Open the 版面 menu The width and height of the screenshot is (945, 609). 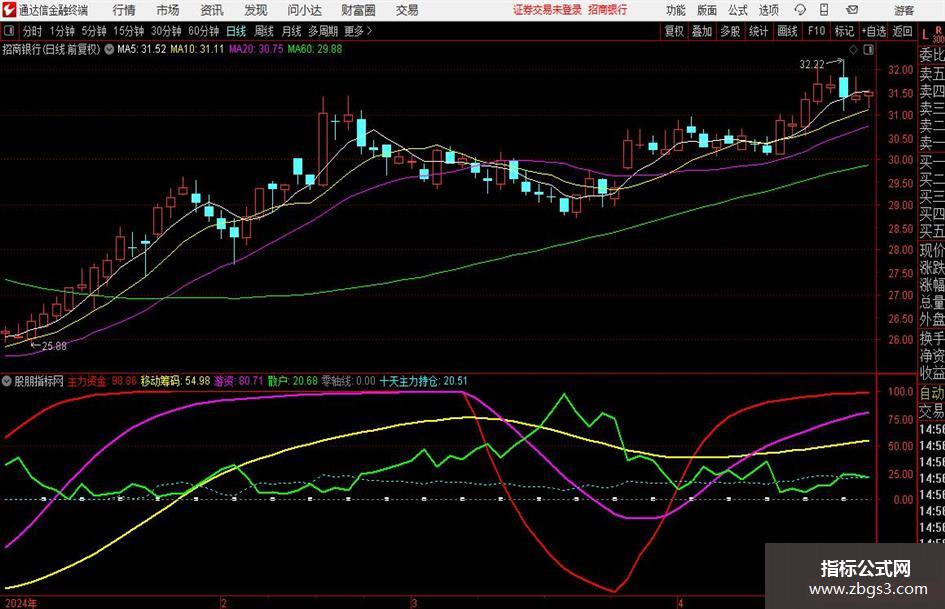point(706,10)
